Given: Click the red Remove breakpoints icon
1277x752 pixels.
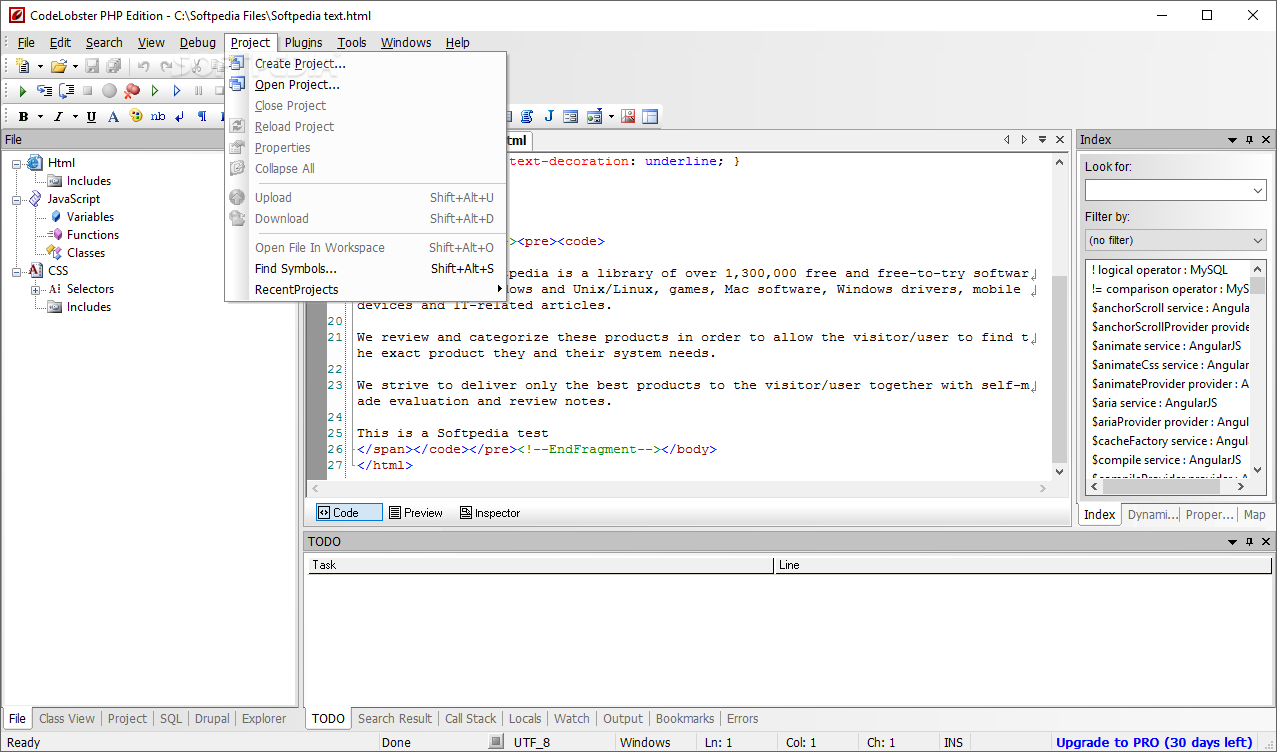Looking at the screenshot, I should point(132,91).
